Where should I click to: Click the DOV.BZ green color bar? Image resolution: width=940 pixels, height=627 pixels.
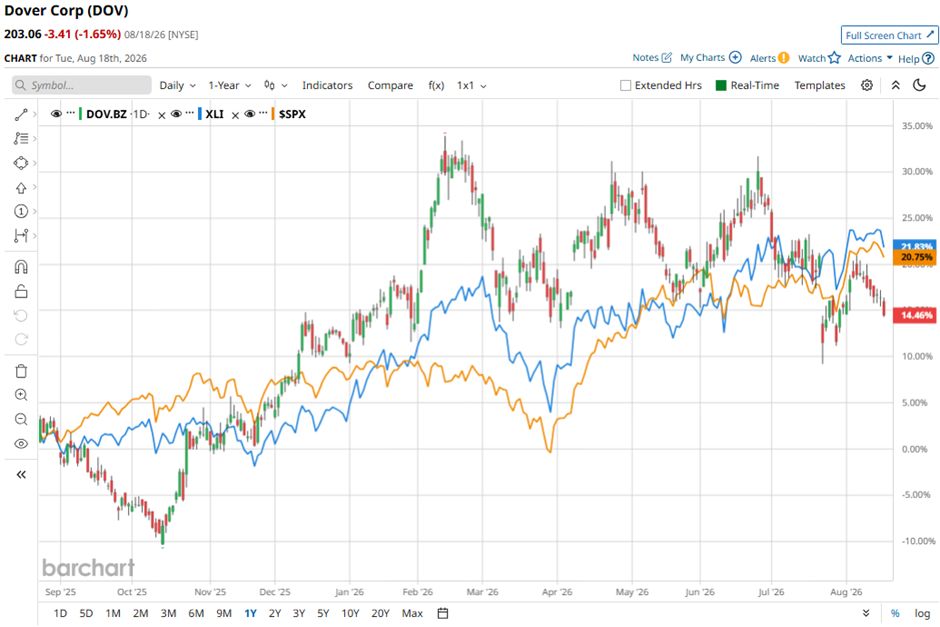pyautogui.click(x=80, y=114)
